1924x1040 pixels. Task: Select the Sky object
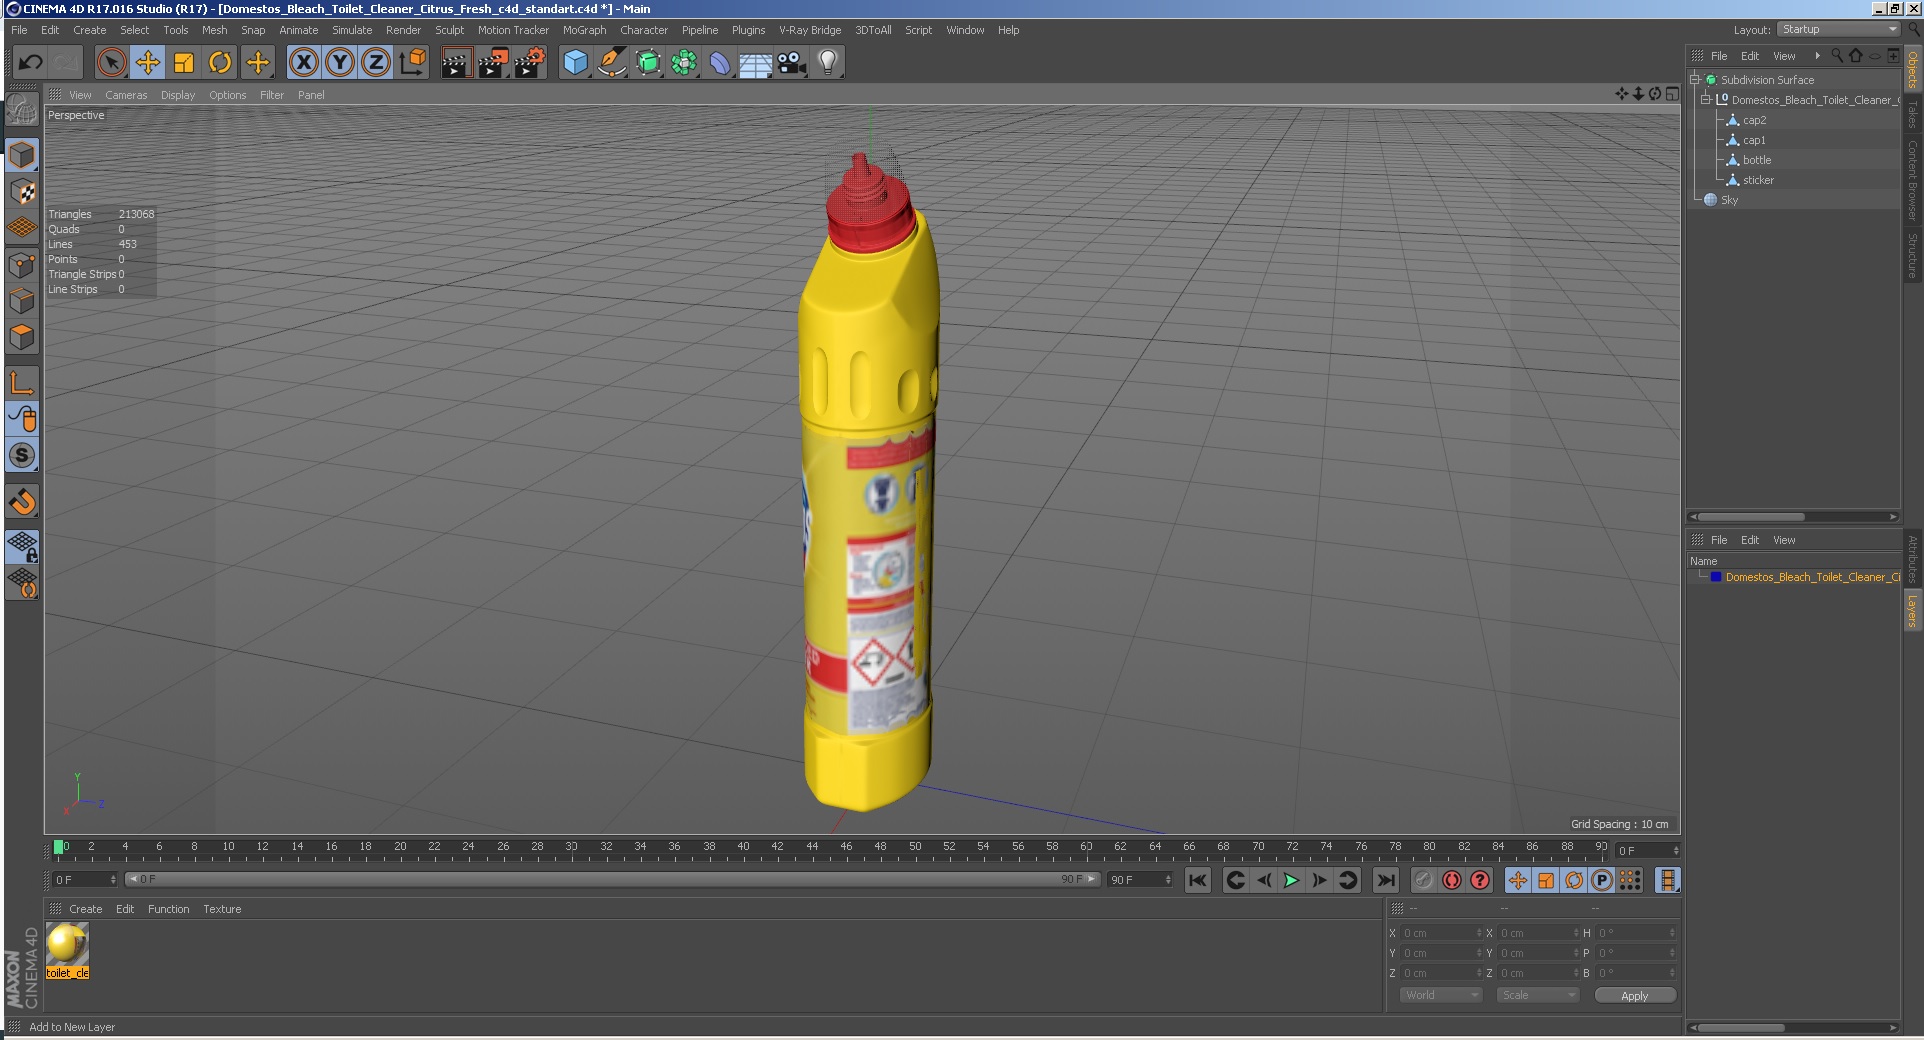point(1729,200)
